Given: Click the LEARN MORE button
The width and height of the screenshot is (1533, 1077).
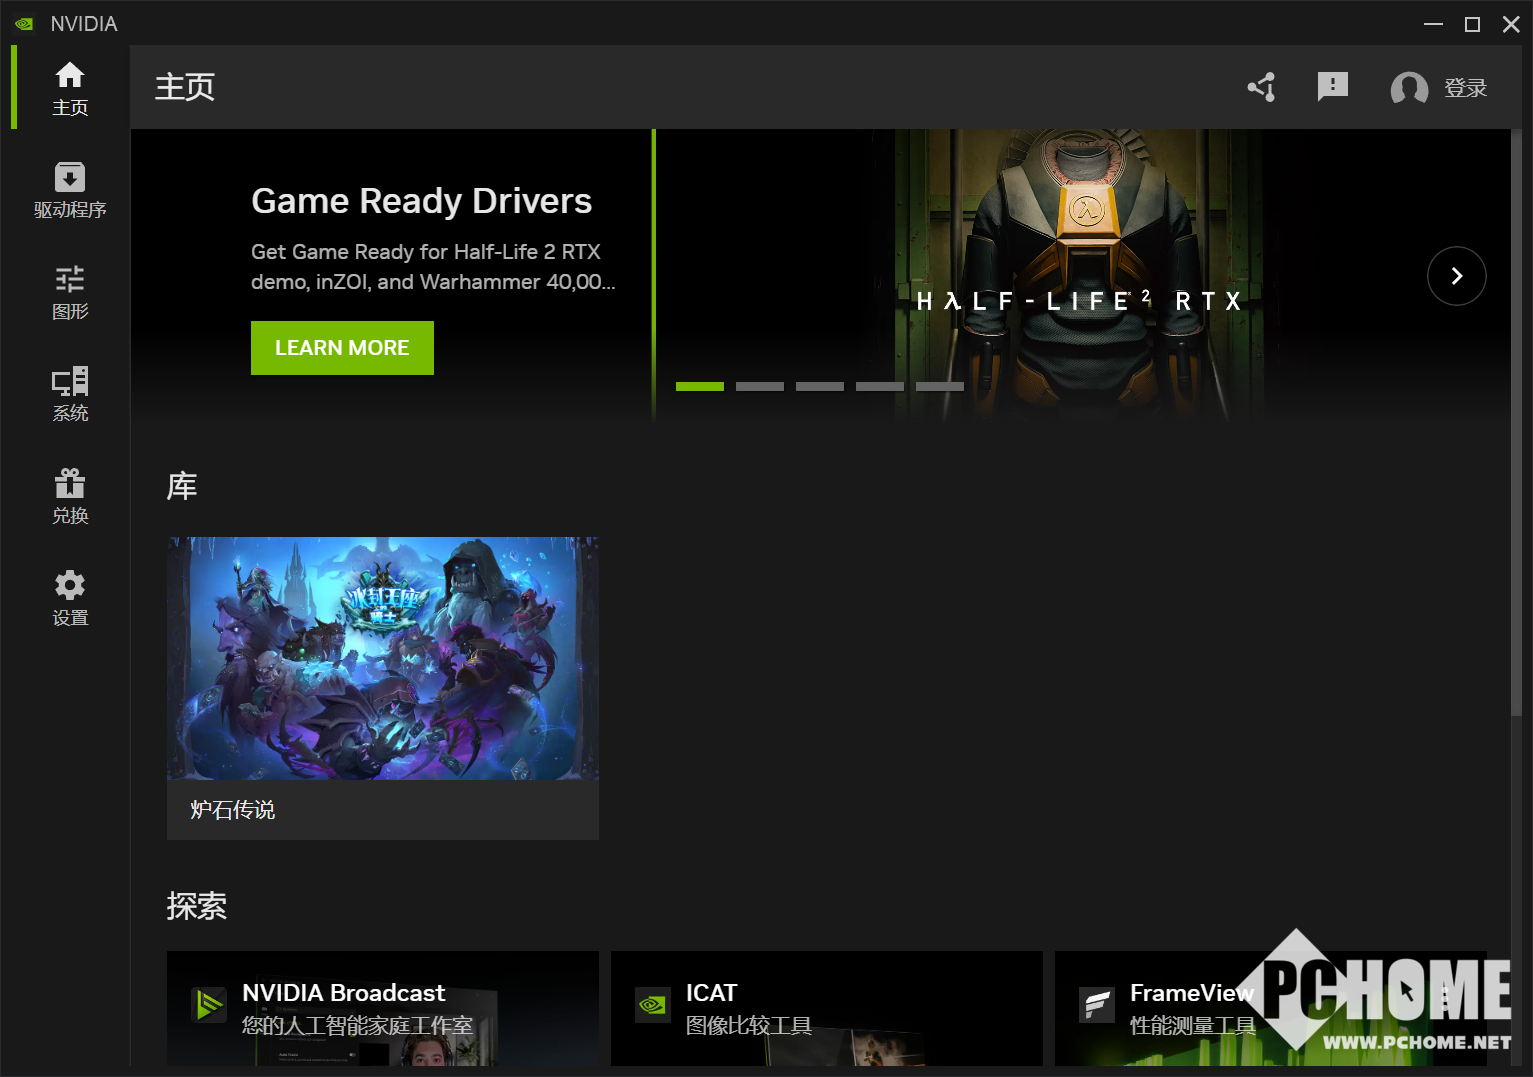Looking at the screenshot, I should (x=342, y=348).
